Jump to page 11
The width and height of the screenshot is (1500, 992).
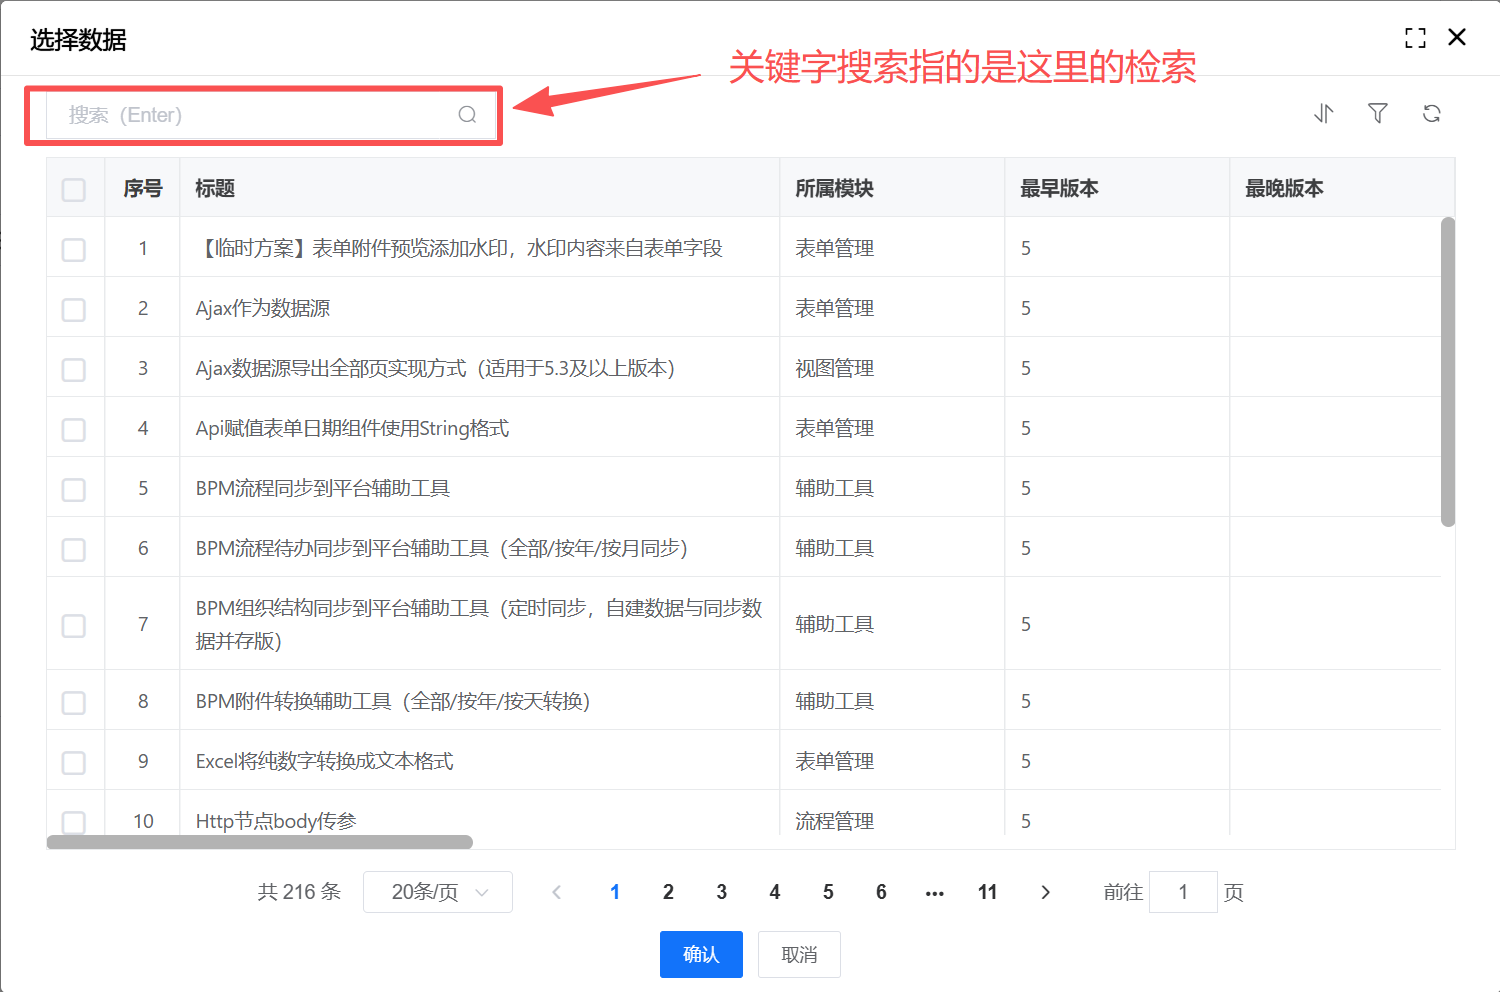(987, 892)
